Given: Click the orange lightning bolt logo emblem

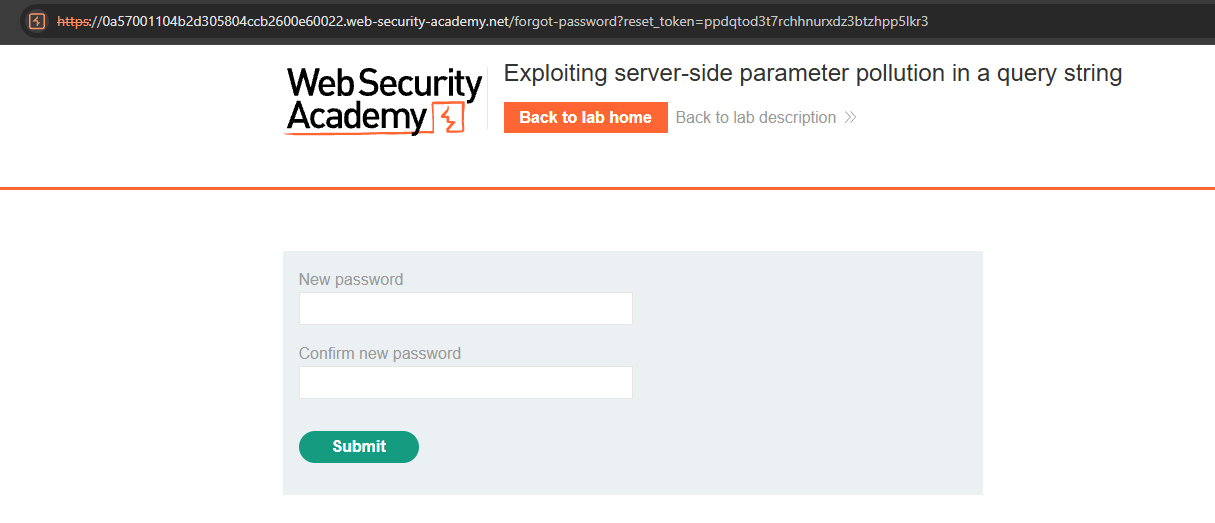Looking at the screenshot, I should (448, 119).
